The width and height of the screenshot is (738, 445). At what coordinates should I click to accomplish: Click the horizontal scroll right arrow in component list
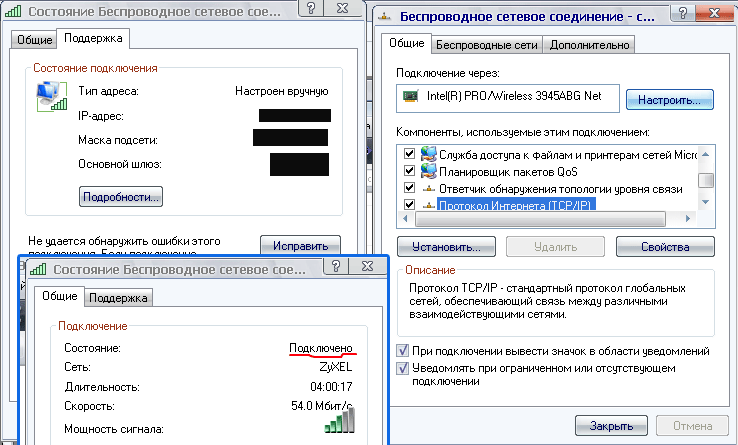pos(688,218)
